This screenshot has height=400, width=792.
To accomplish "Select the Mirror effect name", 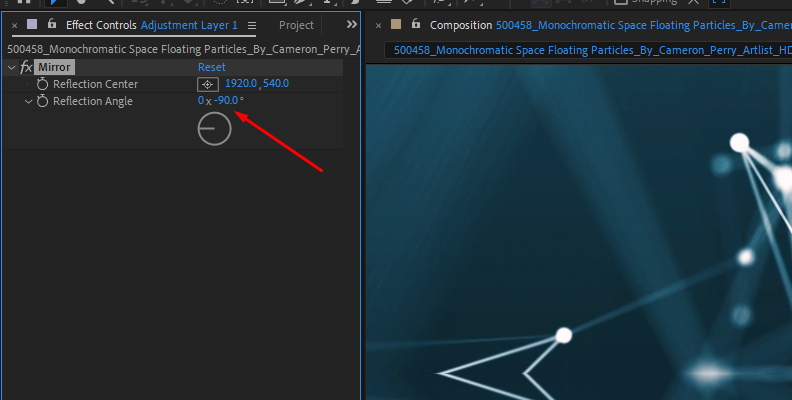I will point(55,67).
